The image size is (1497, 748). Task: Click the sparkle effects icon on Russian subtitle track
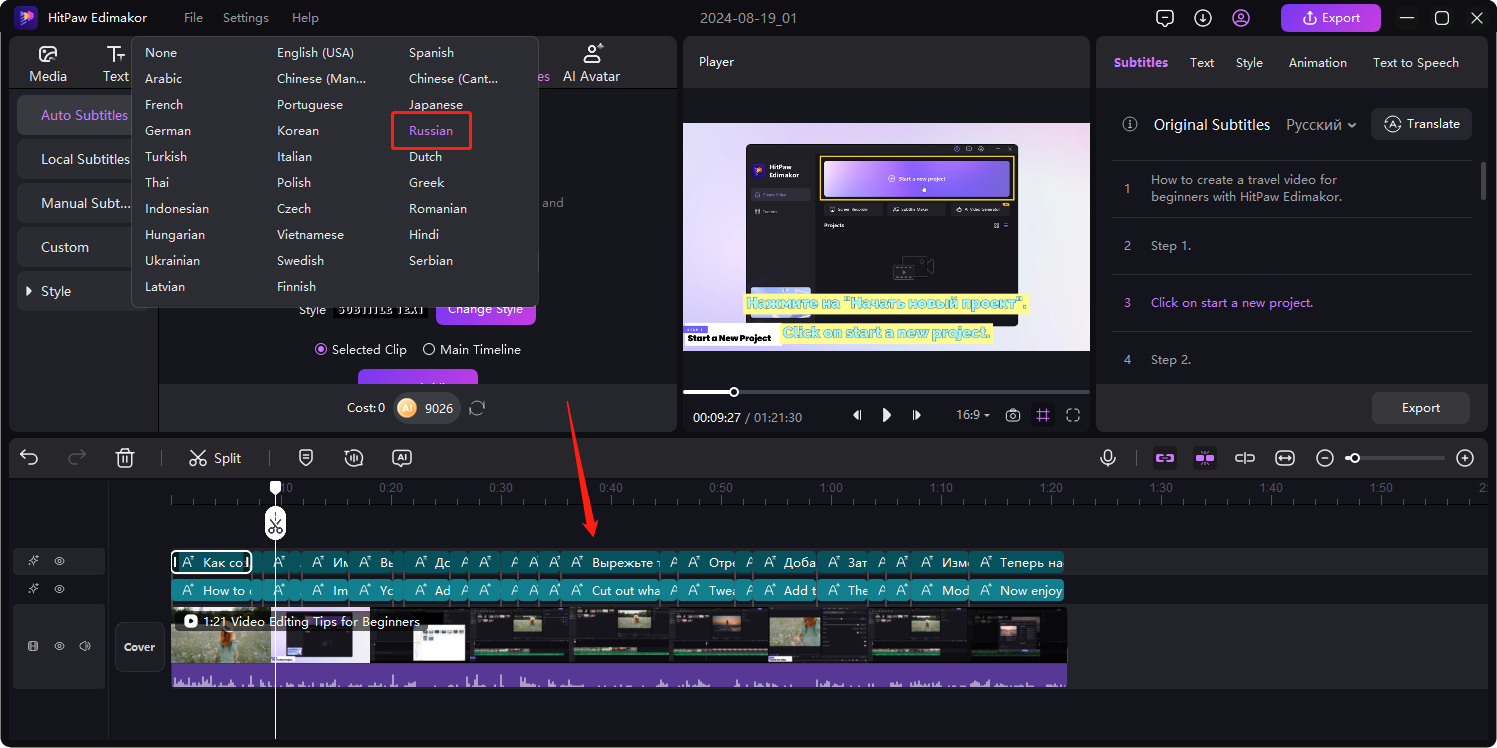coord(33,562)
